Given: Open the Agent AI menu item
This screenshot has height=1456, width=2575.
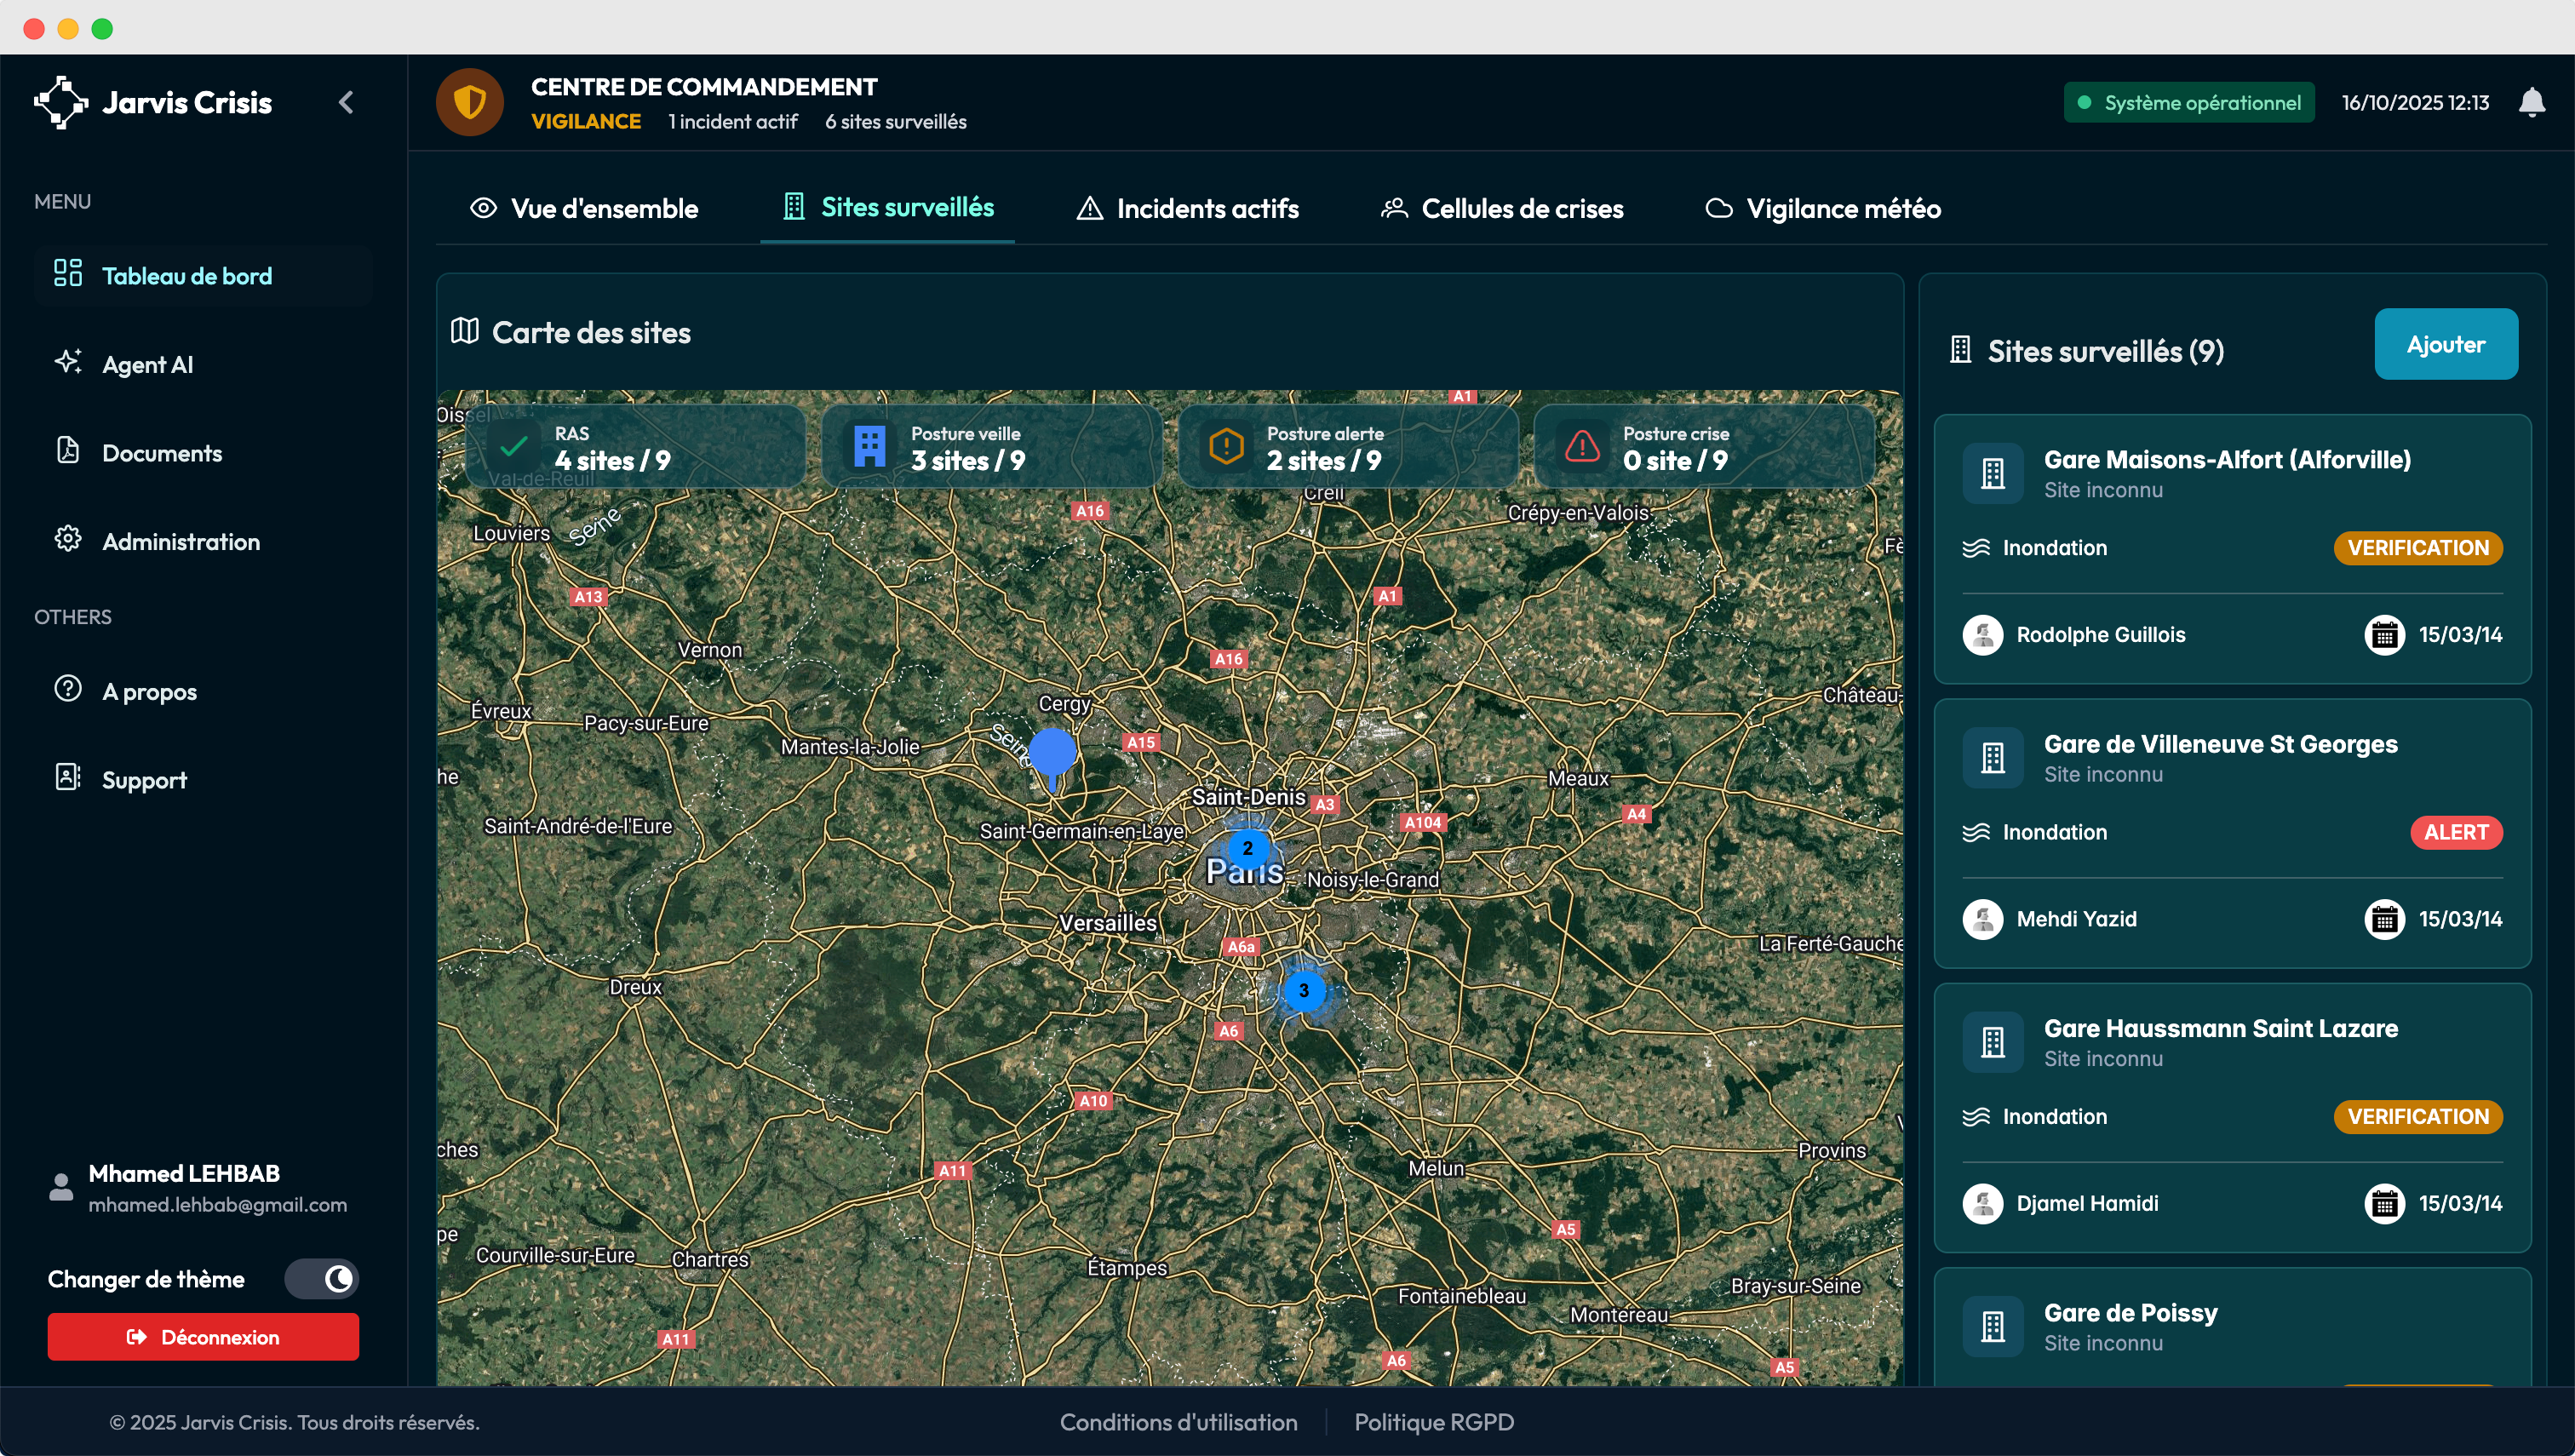Looking at the screenshot, I should click(x=147, y=364).
